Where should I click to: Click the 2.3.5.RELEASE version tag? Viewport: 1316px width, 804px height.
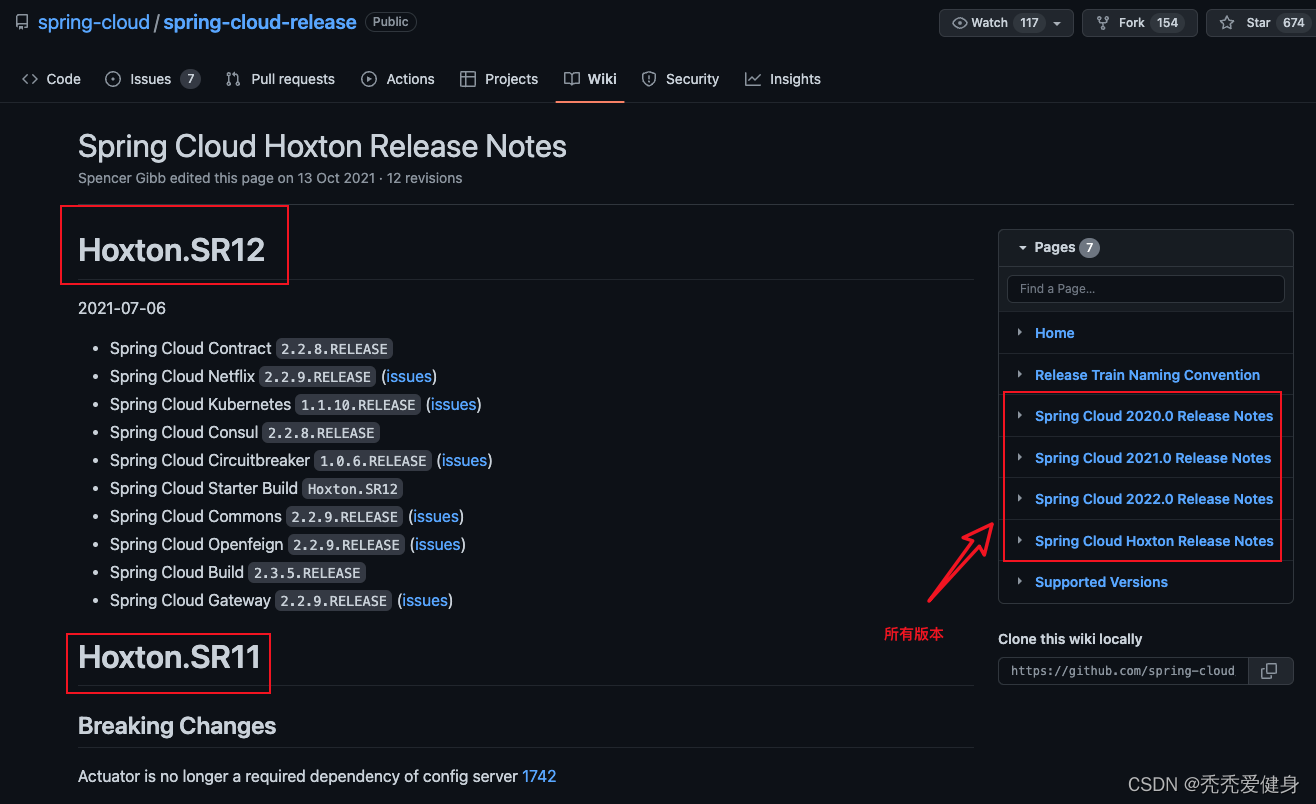tap(307, 573)
